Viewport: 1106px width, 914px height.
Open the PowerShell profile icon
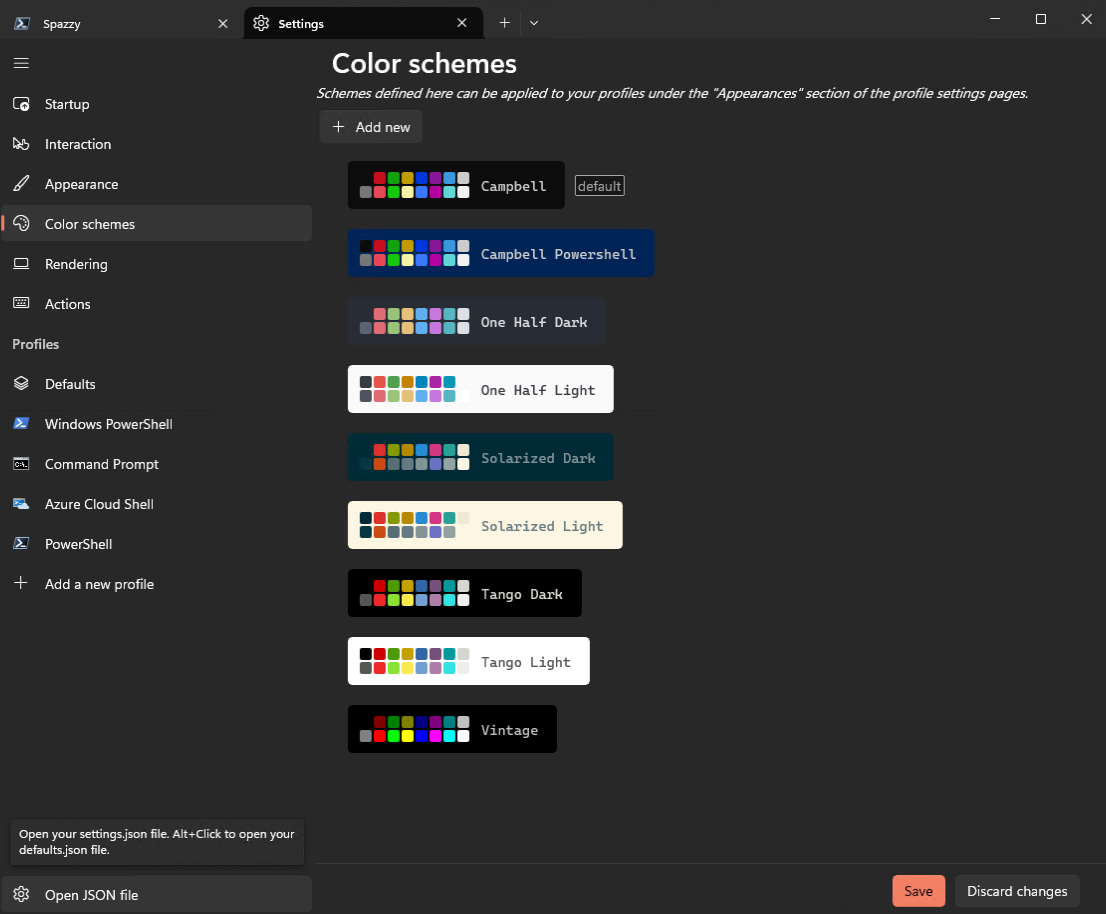click(21, 544)
